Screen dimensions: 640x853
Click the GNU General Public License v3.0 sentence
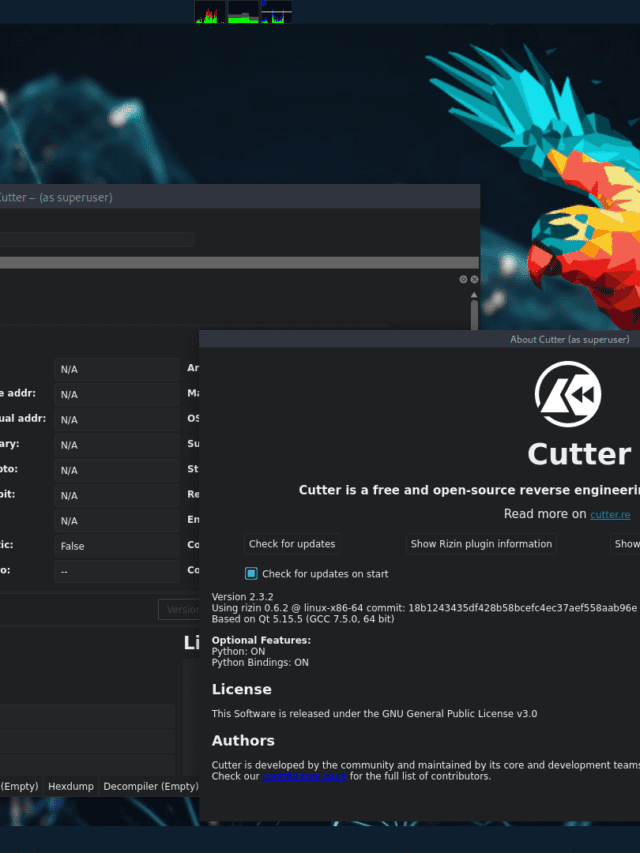coord(374,713)
